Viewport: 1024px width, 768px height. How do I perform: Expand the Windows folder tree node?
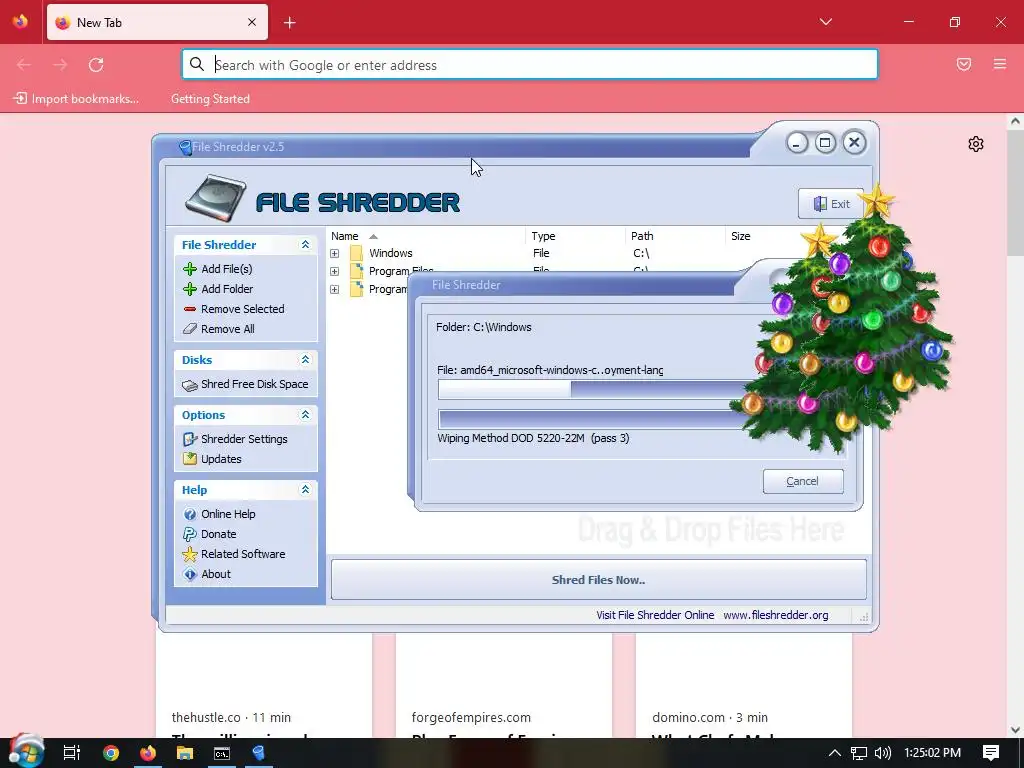tap(334, 253)
